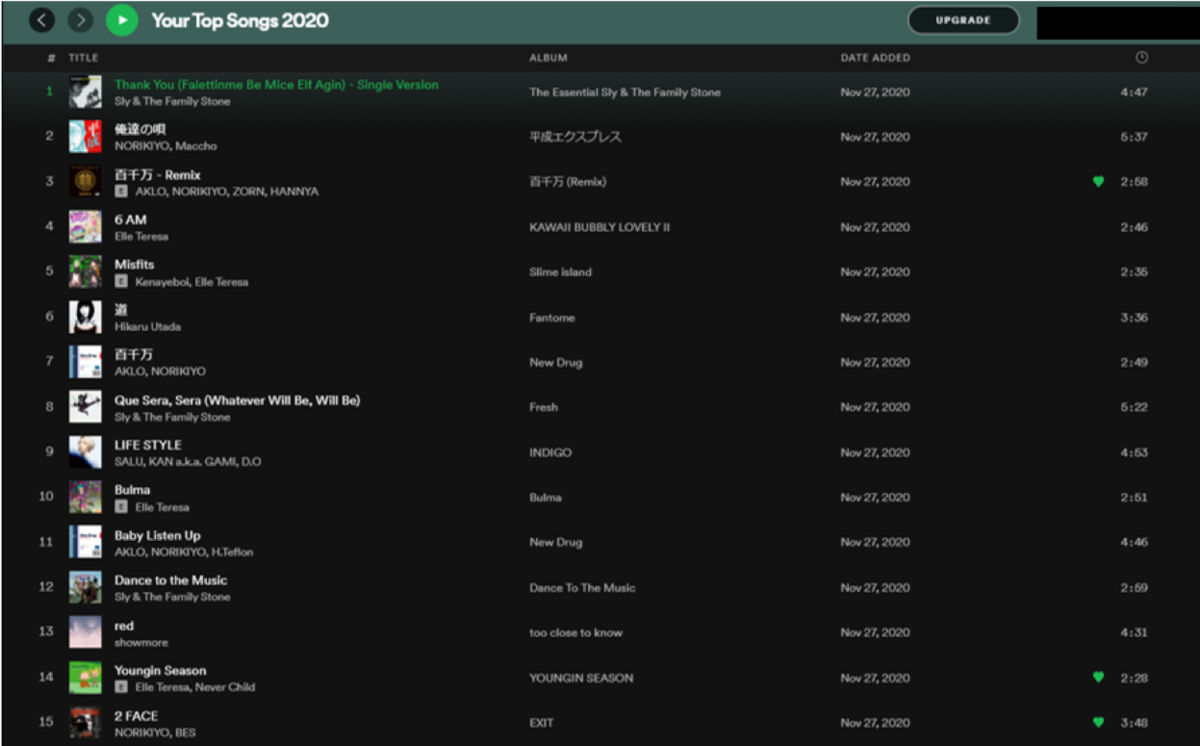Open artist H.Teflon on Baby Listen Up
The height and width of the screenshot is (746, 1200).
click(x=231, y=552)
